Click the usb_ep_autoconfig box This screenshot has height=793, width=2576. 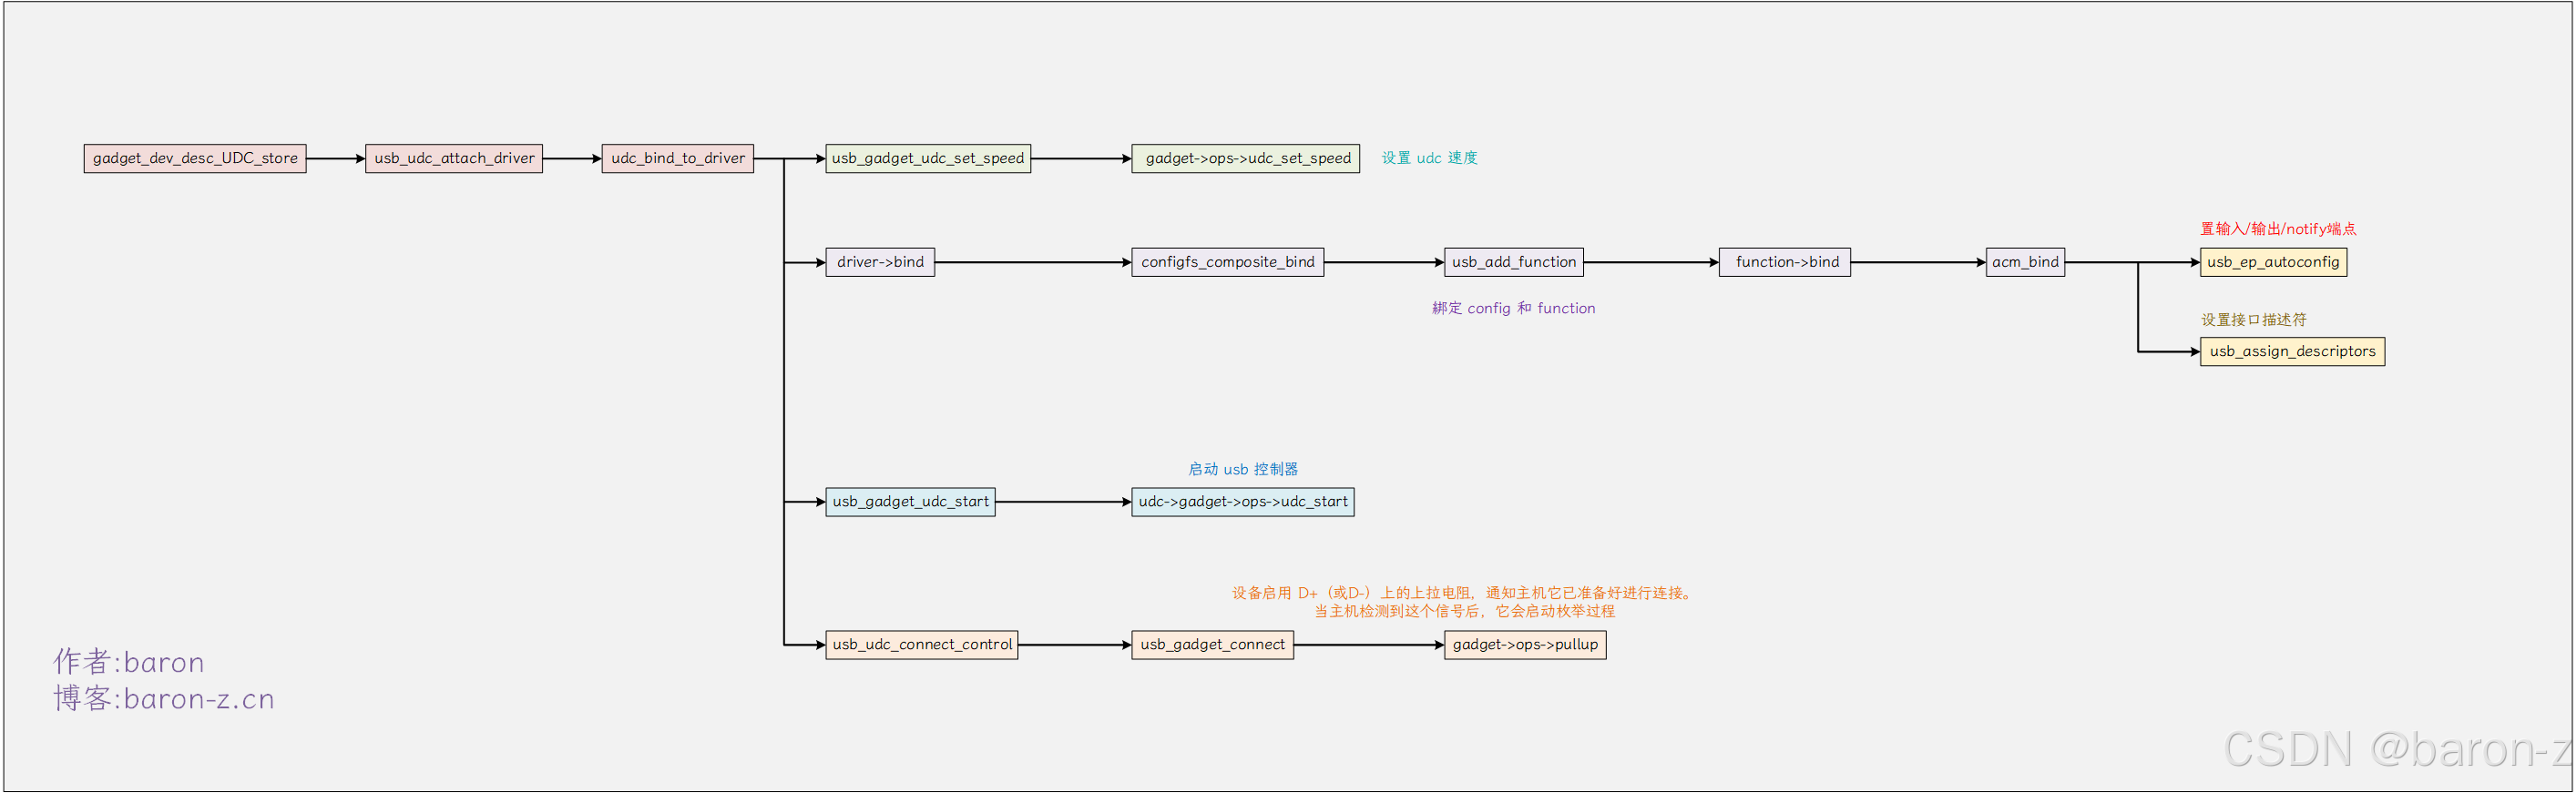2273,262
